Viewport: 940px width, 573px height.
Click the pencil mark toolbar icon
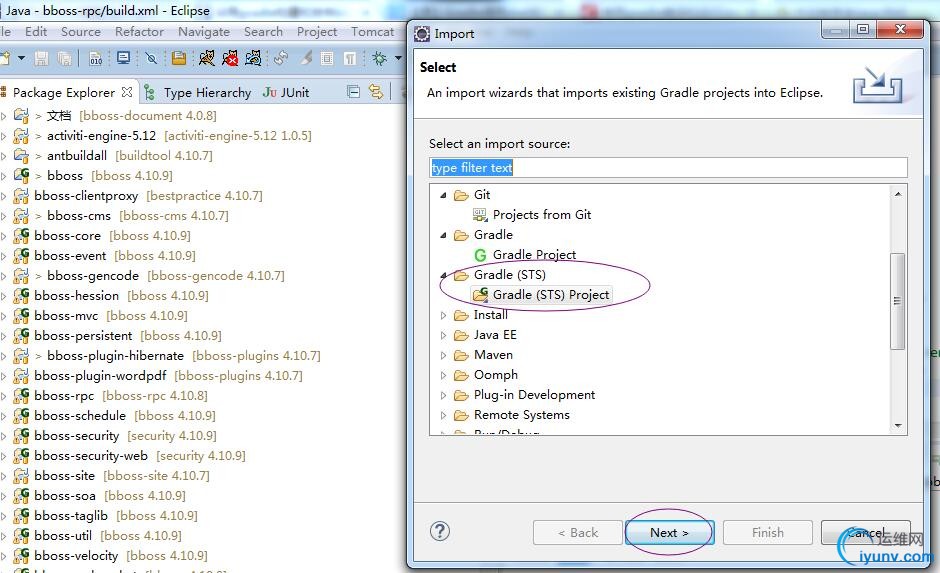306,58
